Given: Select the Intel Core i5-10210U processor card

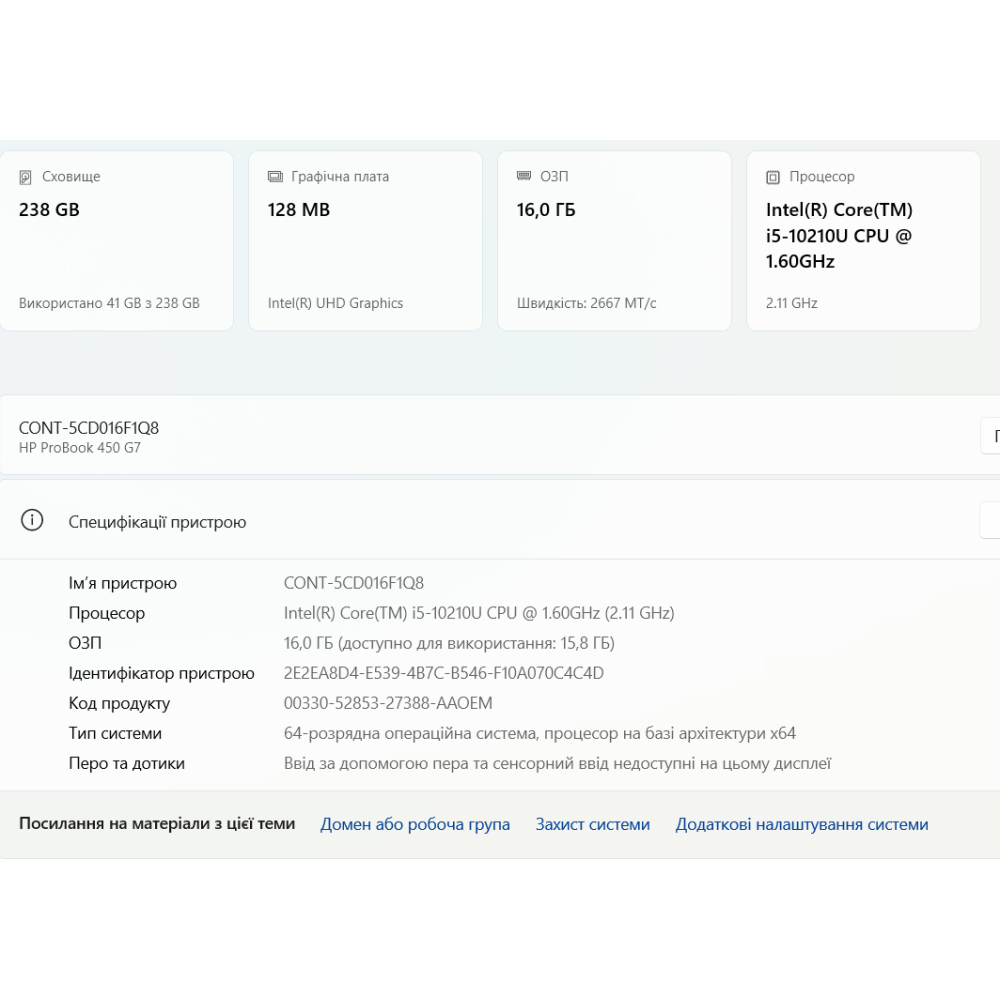Looking at the screenshot, I should [863, 240].
